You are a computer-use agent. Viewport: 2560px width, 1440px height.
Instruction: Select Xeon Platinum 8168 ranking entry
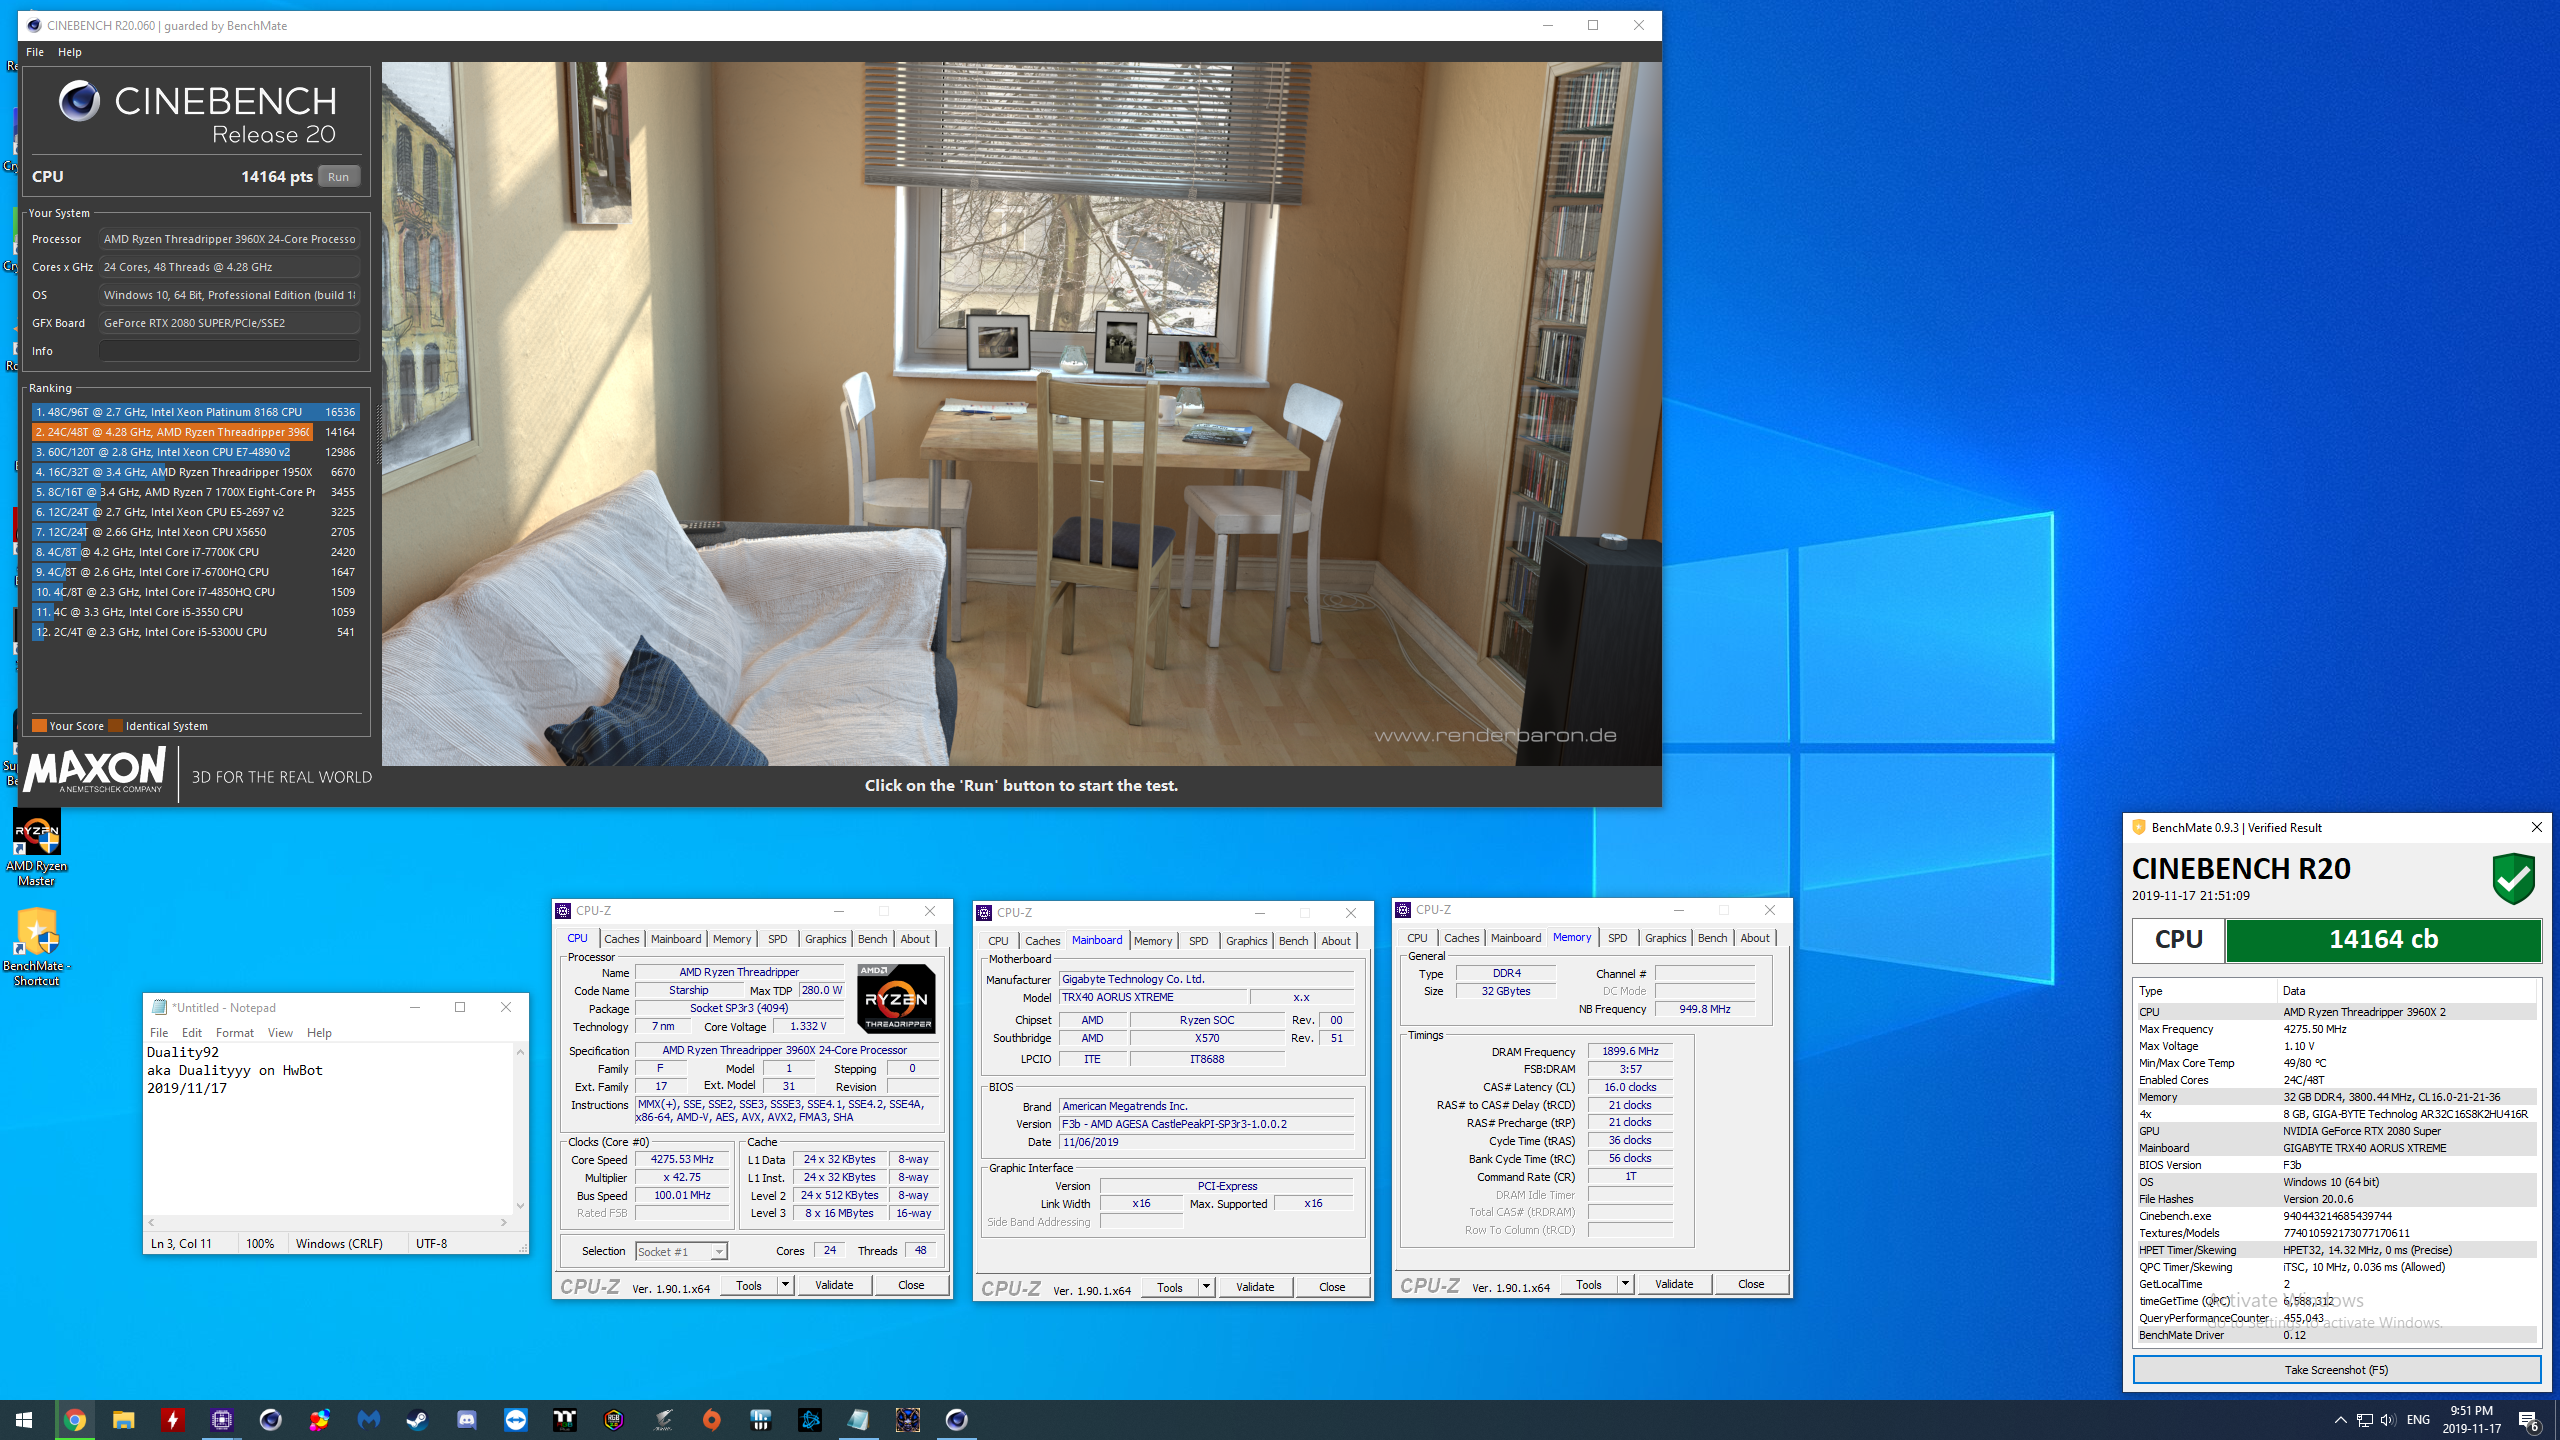tap(195, 412)
